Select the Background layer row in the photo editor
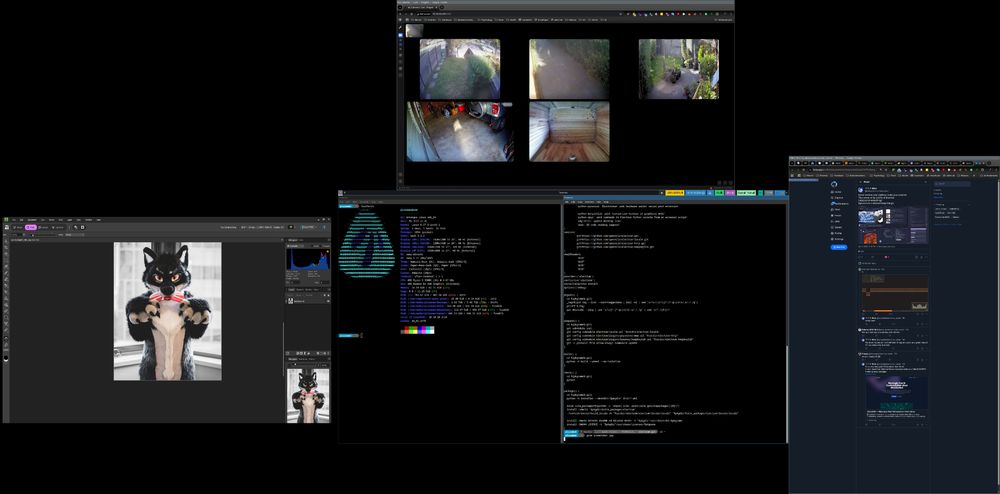The image size is (1000, 494). 308,301
